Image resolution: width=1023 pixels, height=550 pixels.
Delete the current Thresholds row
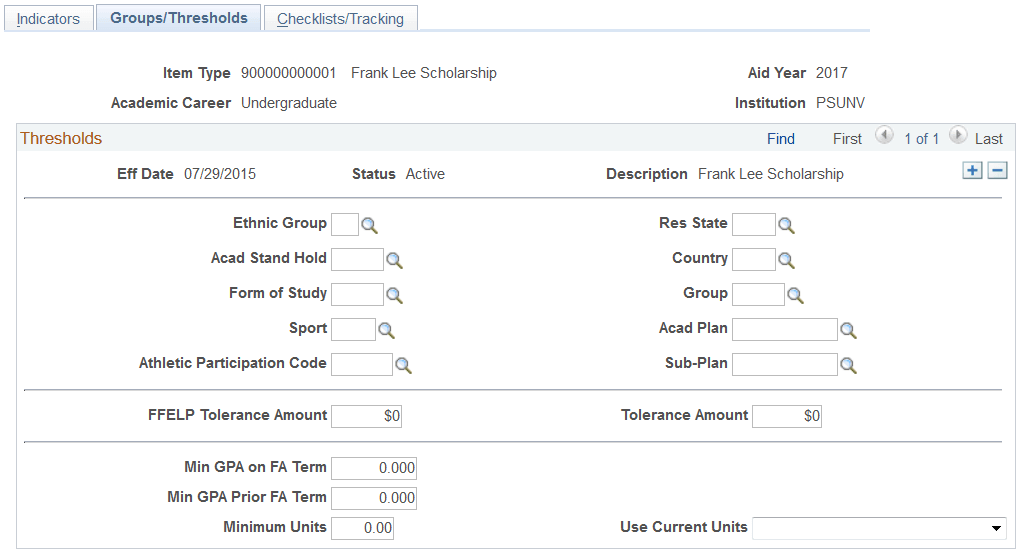997,171
